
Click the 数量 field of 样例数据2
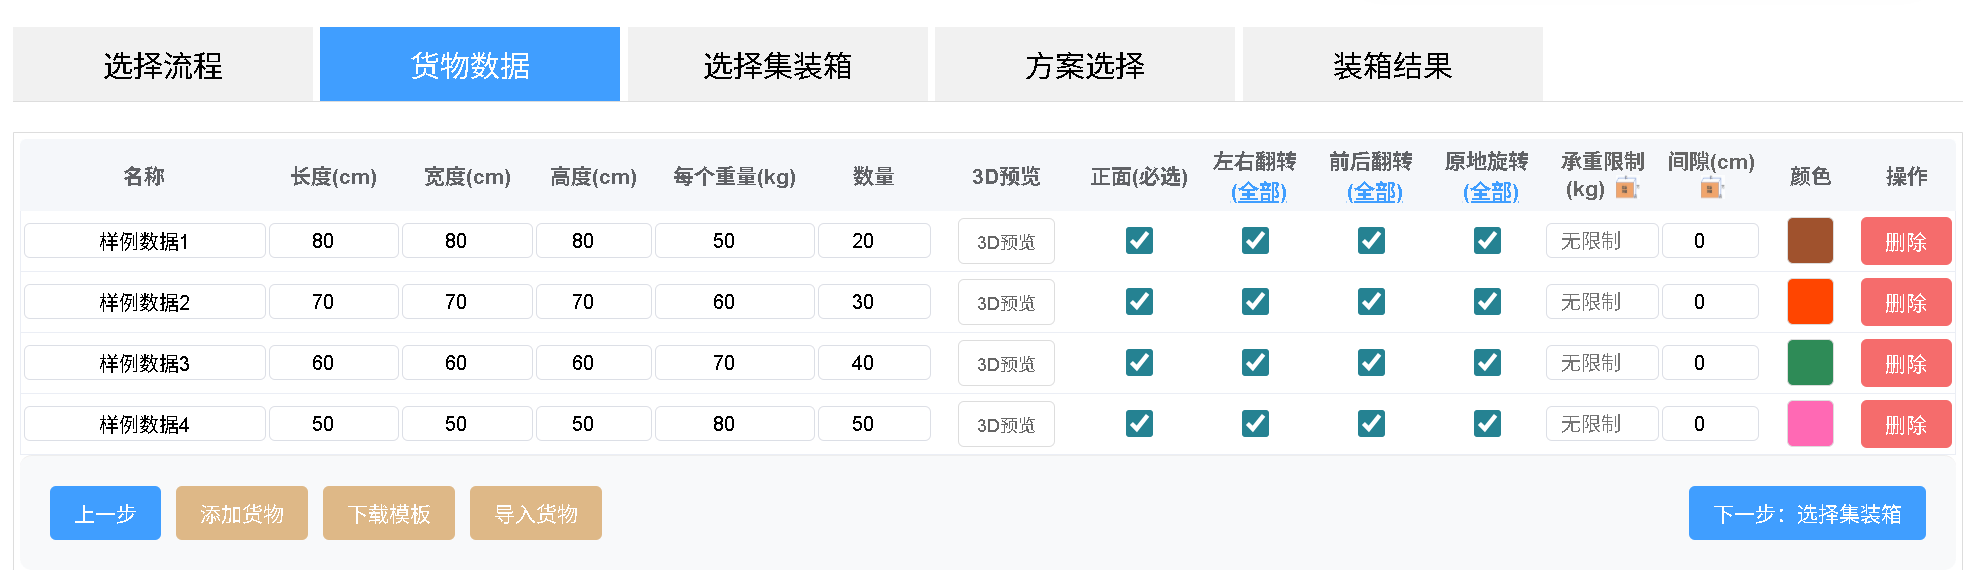(x=874, y=302)
